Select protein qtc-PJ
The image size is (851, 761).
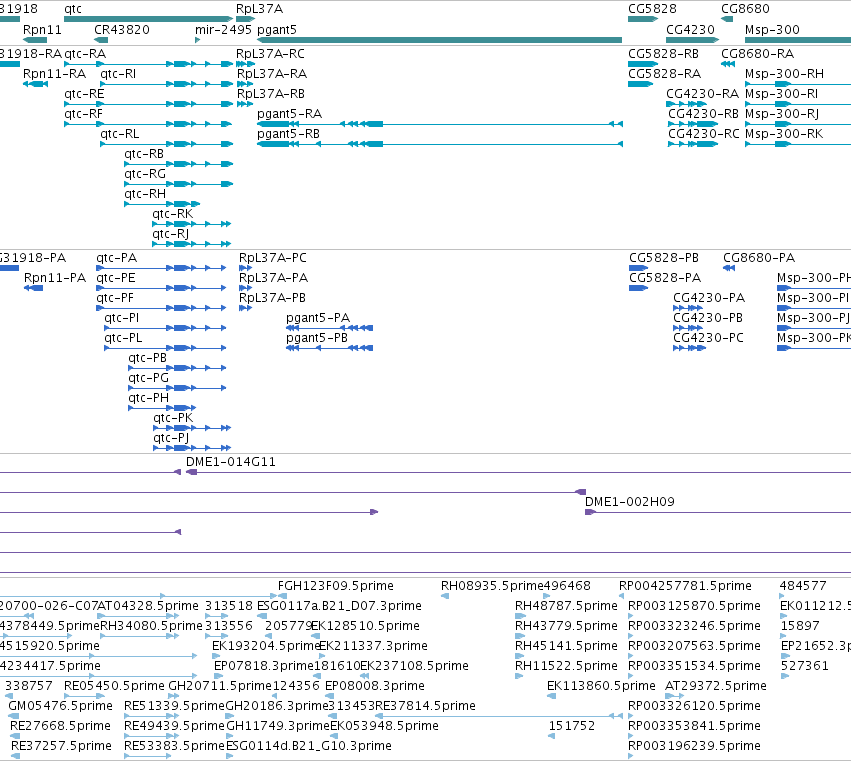[192, 448]
